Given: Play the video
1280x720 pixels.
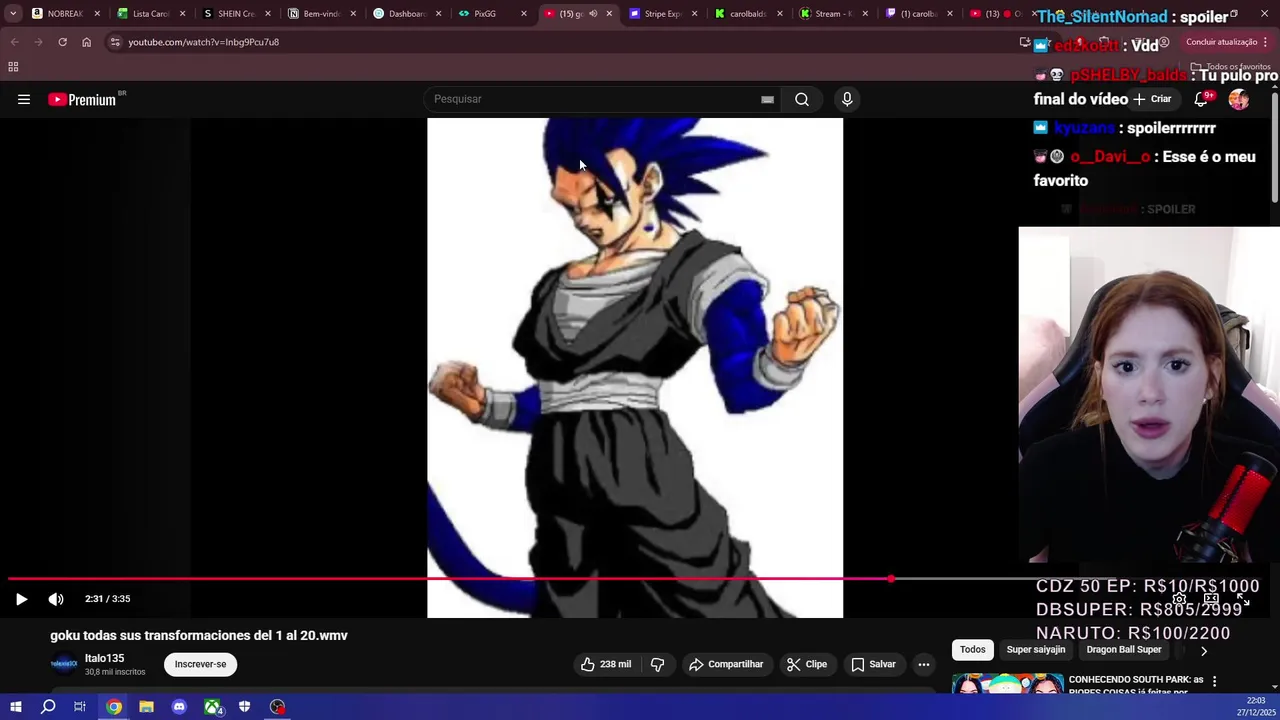Looking at the screenshot, I should (x=21, y=599).
